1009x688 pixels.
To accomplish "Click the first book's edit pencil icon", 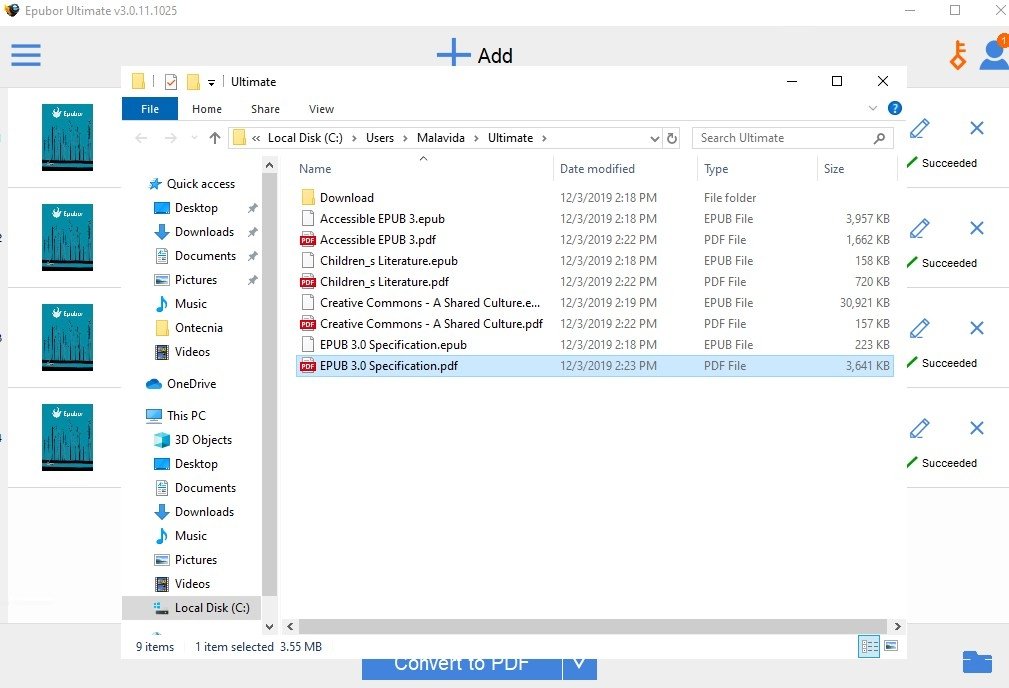I will click(920, 128).
